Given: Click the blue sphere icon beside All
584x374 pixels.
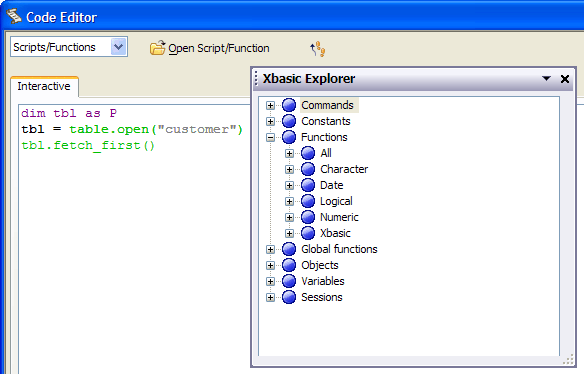Looking at the screenshot, I should (x=308, y=153).
